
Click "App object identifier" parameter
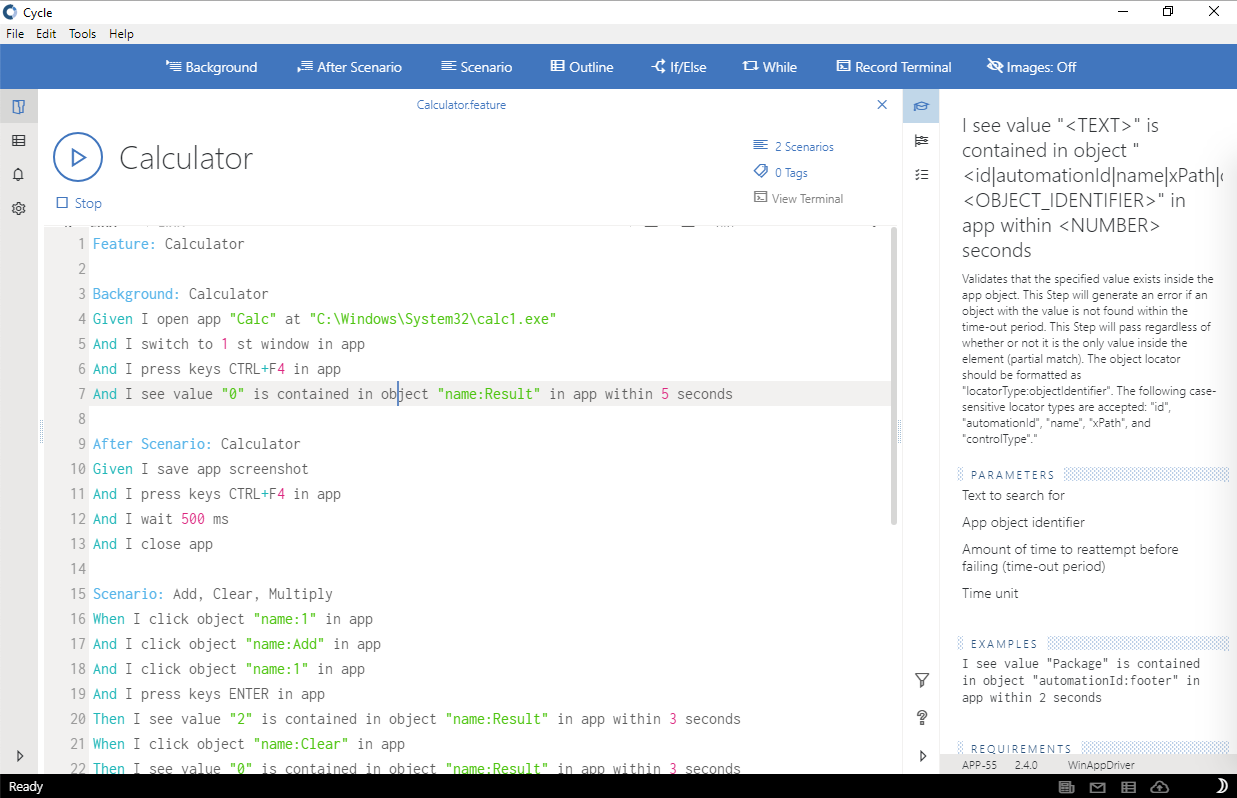tap(1023, 522)
